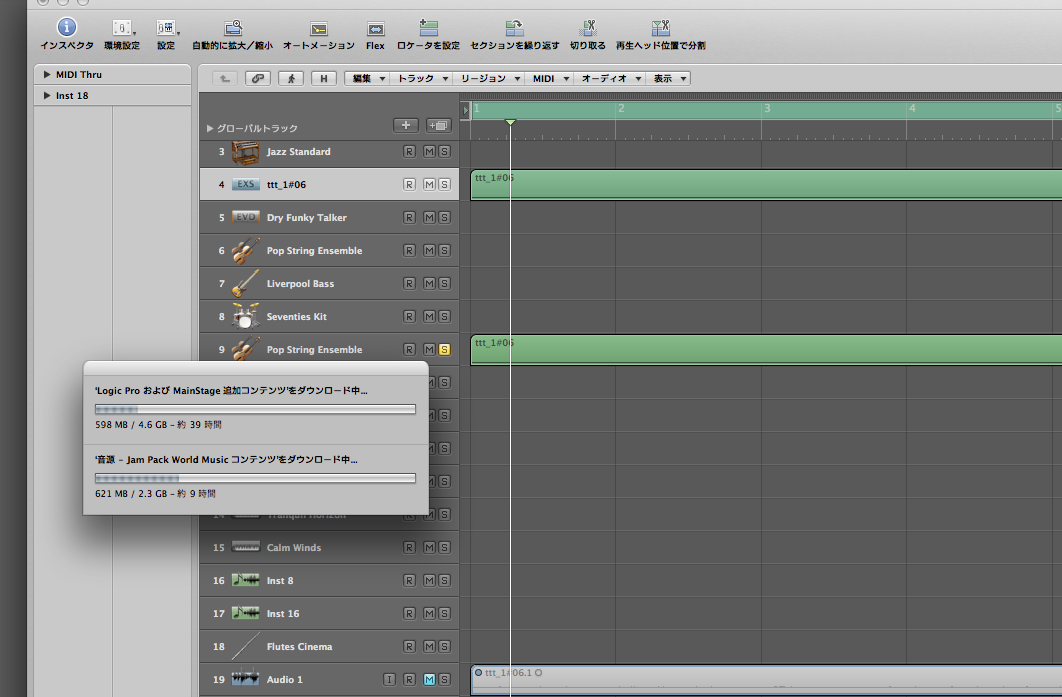Click the セクションを繰り返す (Repeat Section) icon

514,29
